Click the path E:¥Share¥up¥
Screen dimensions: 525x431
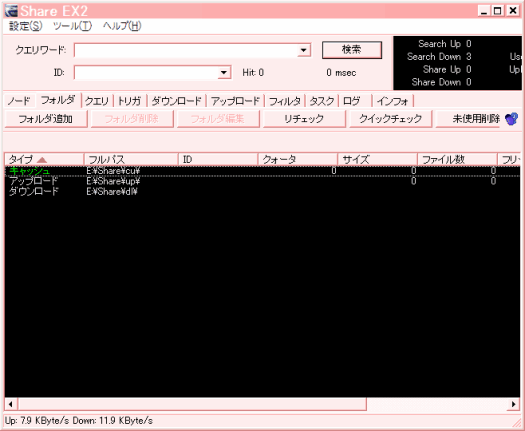click(113, 181)
